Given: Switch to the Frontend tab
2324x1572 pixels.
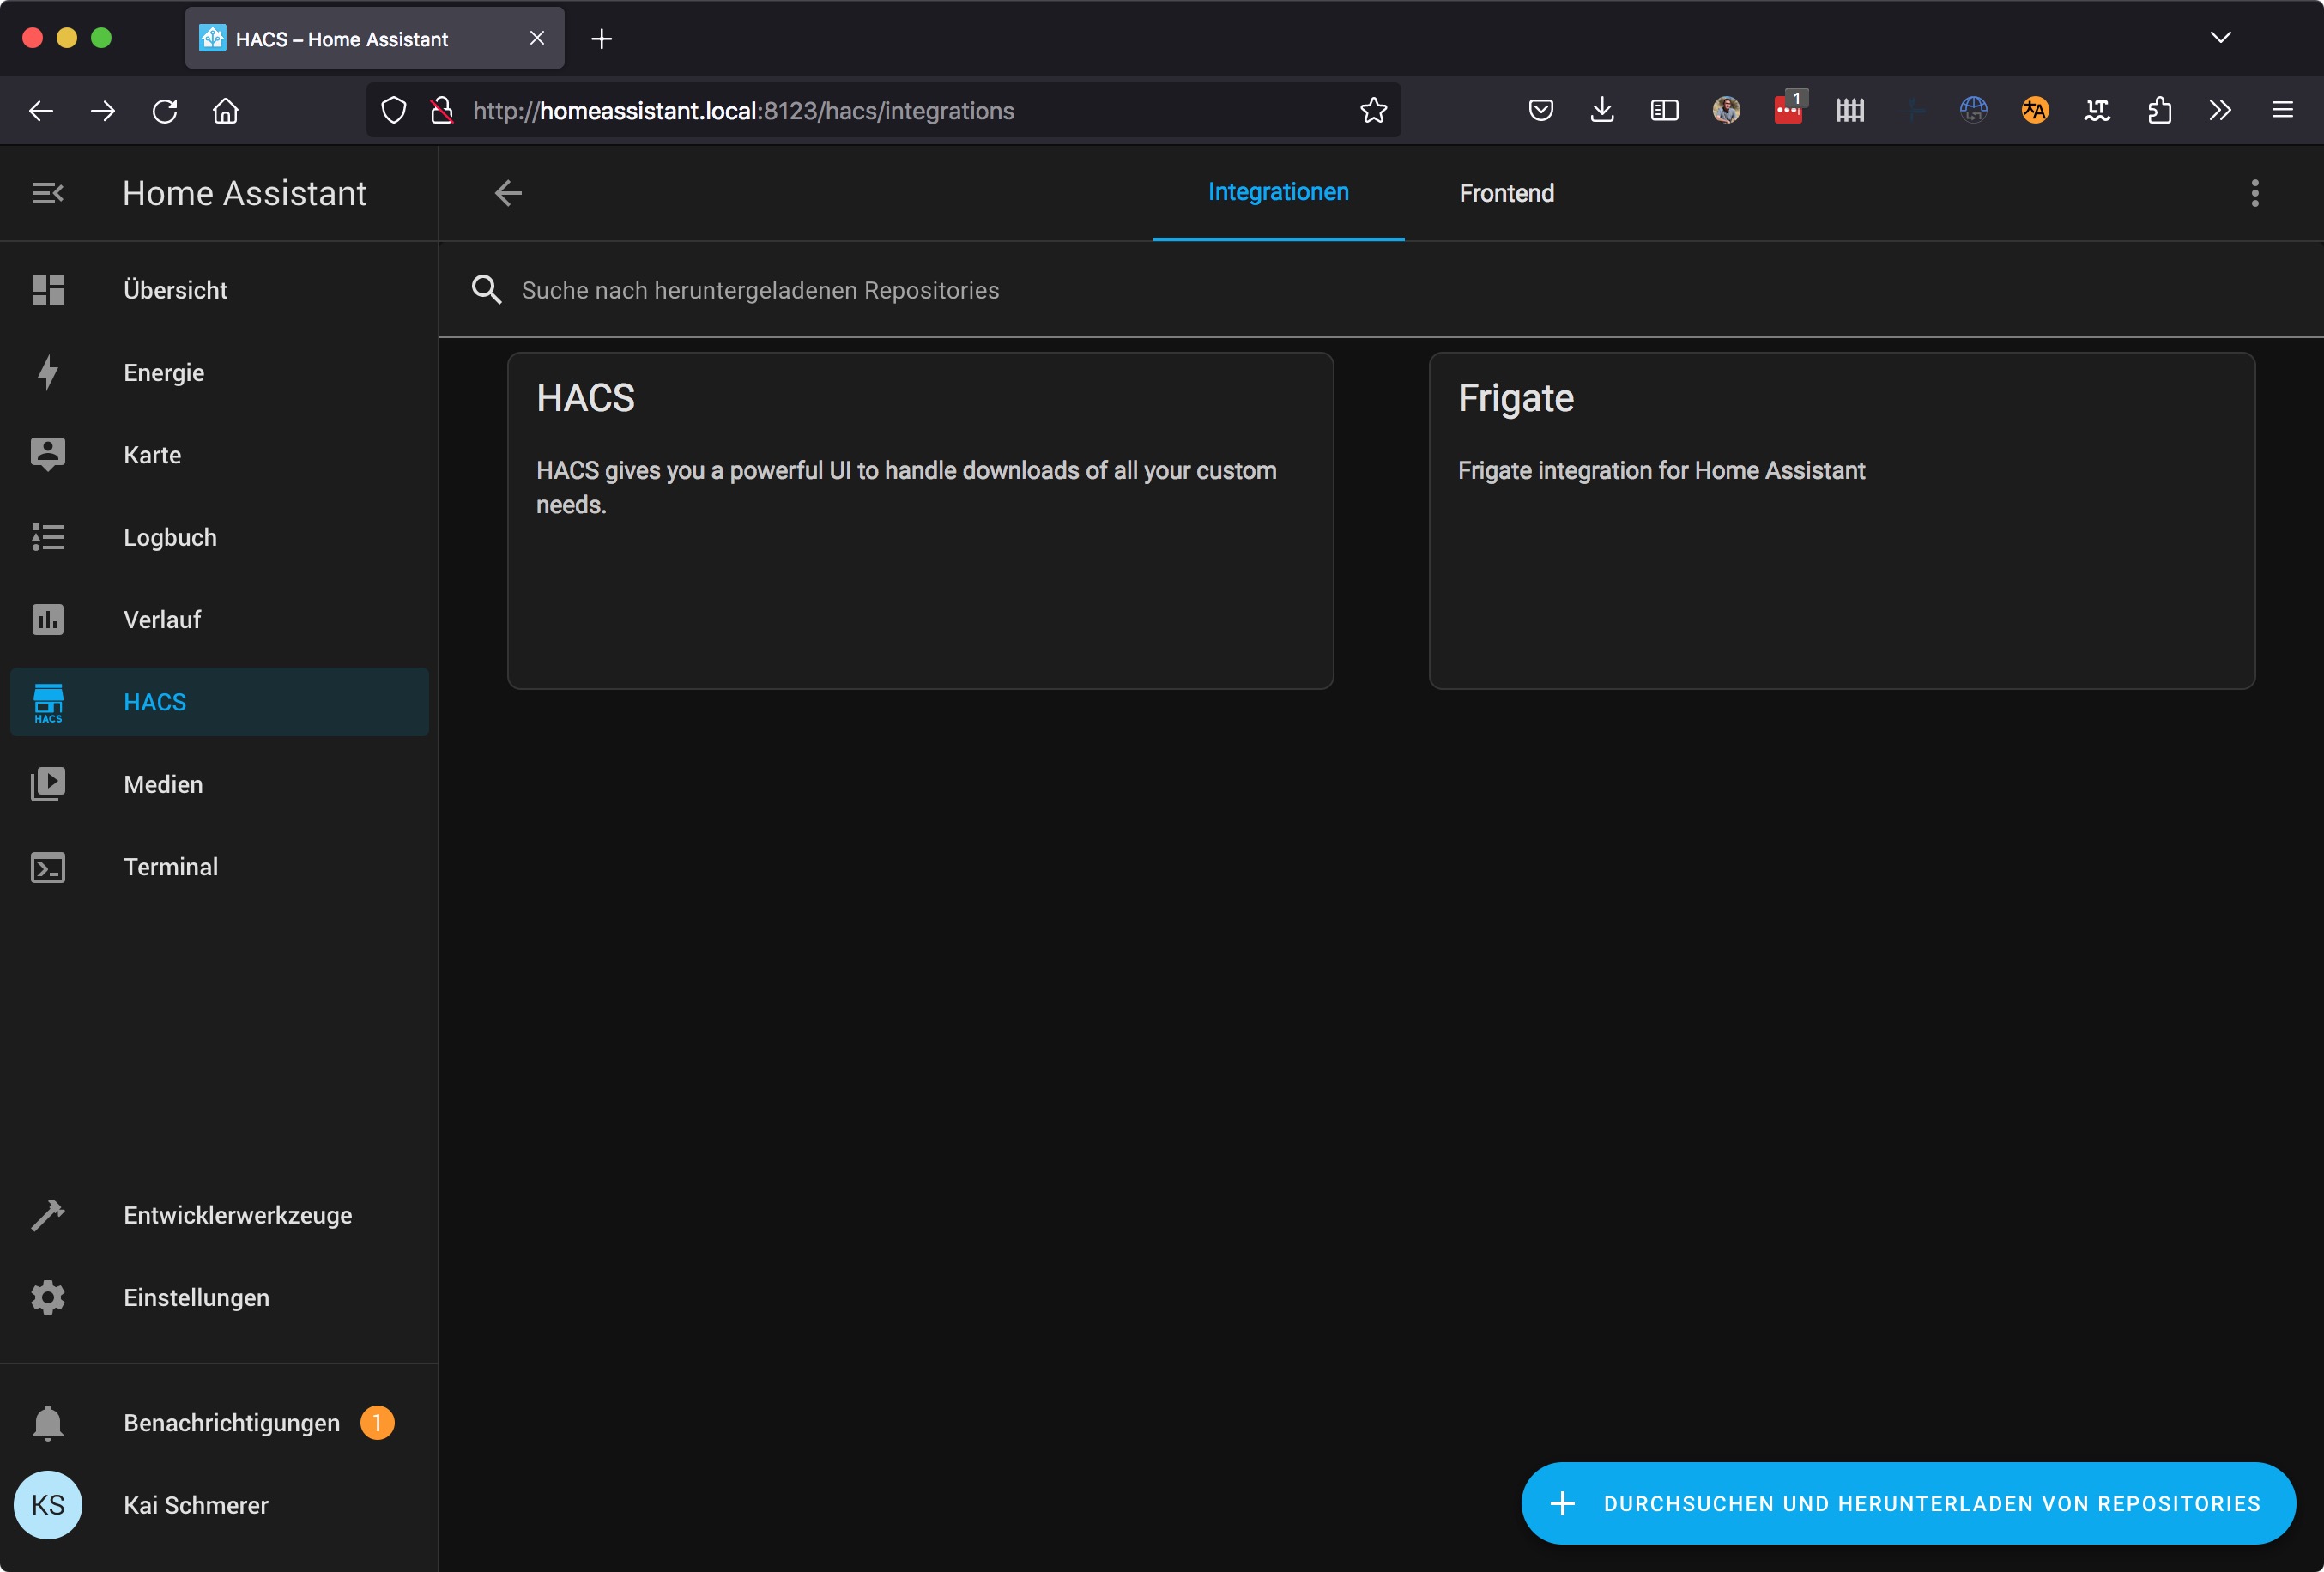Looking at the screenshot, I should 1506,193.
